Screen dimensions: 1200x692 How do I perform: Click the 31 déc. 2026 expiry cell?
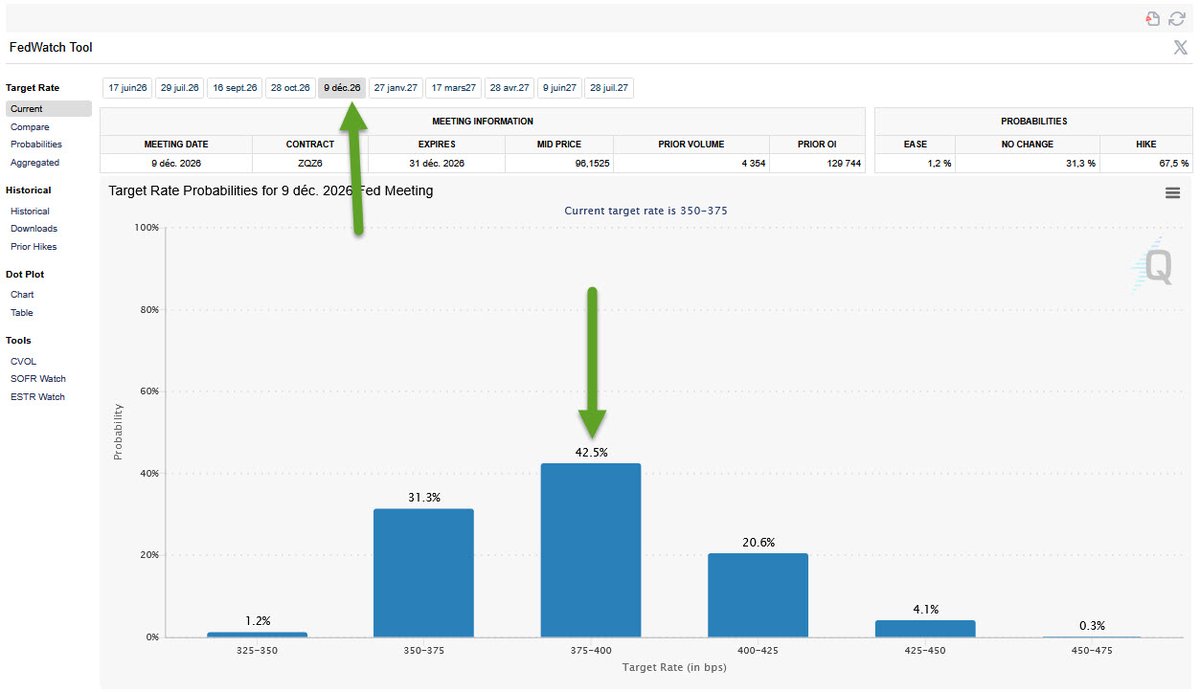437,162
